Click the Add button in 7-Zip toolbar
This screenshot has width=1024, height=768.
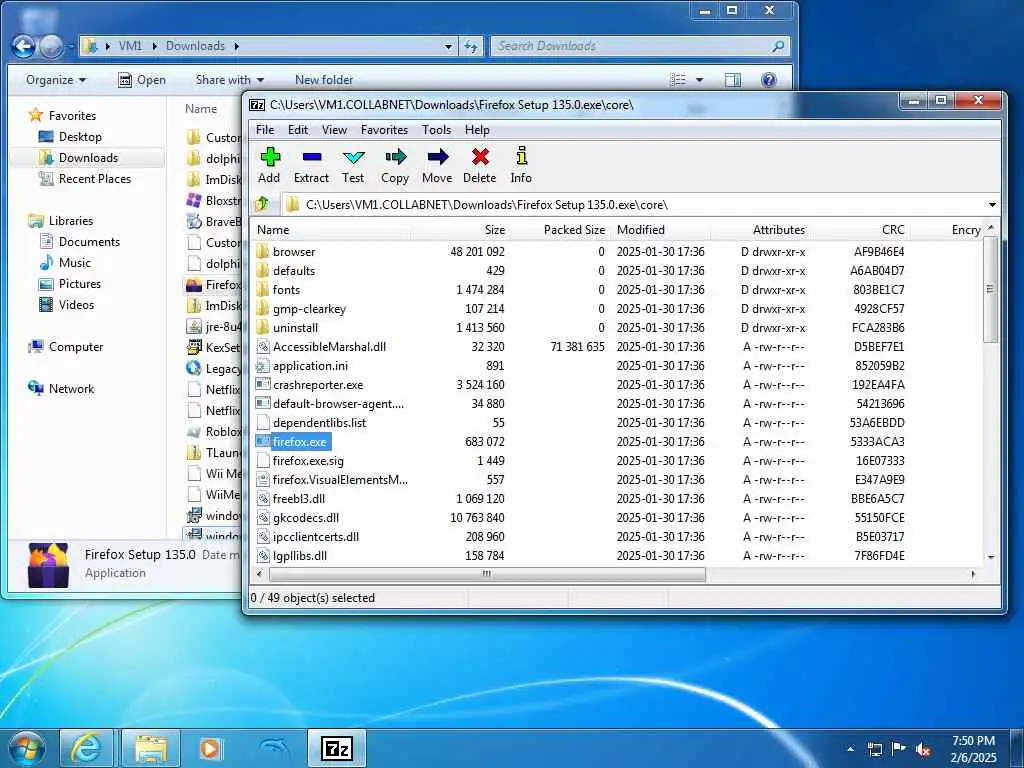(x=269, y=165)
